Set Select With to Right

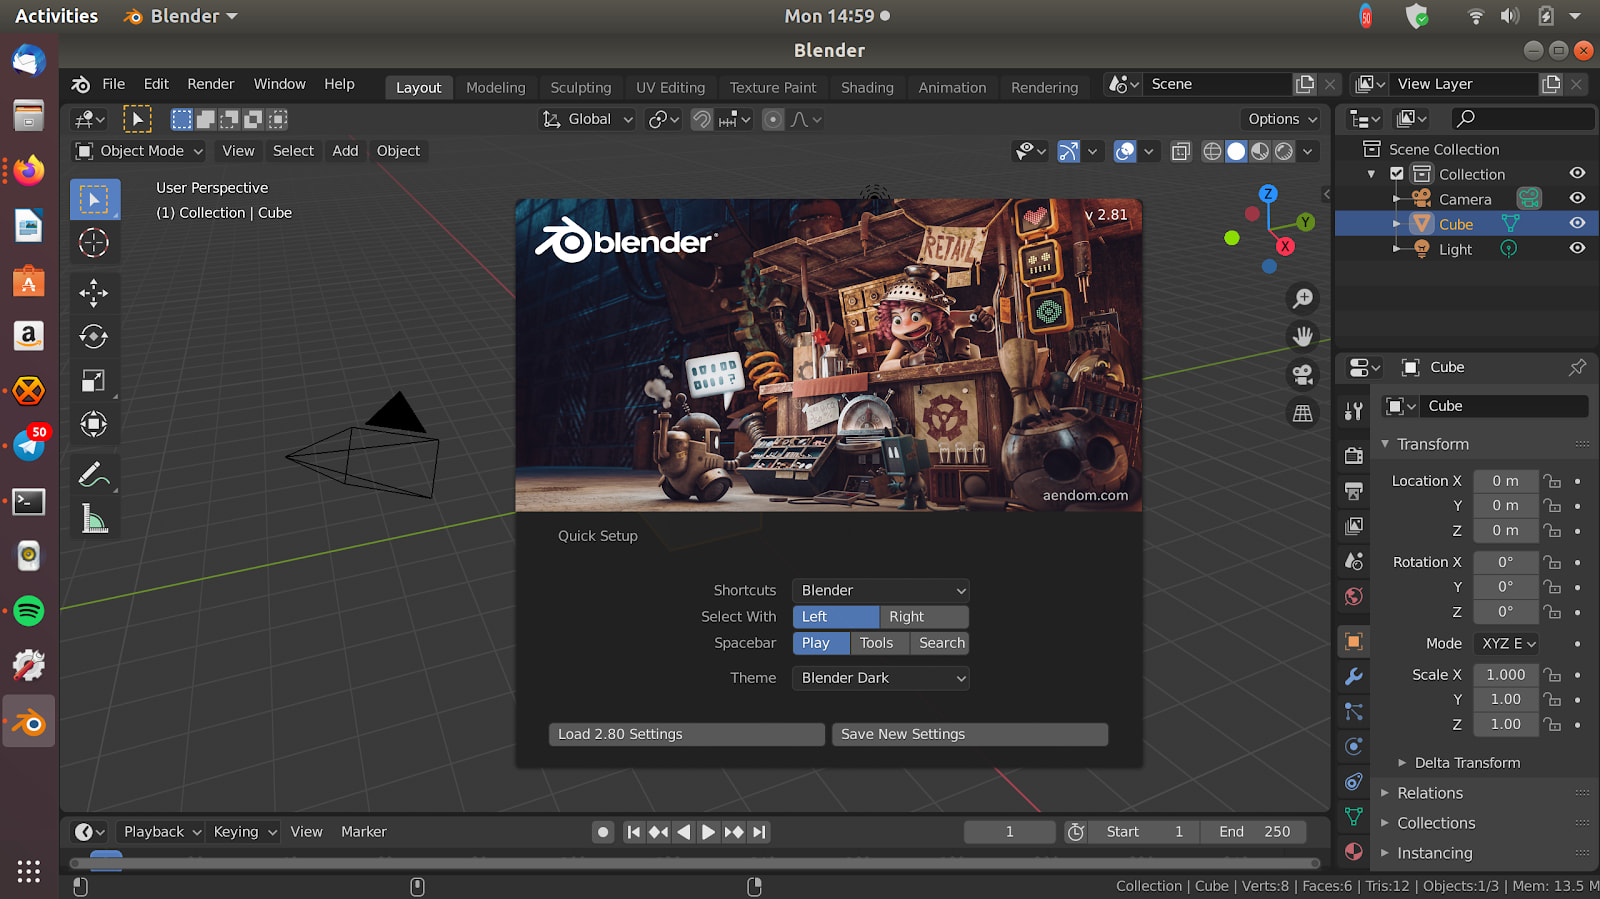pos(923,617)
